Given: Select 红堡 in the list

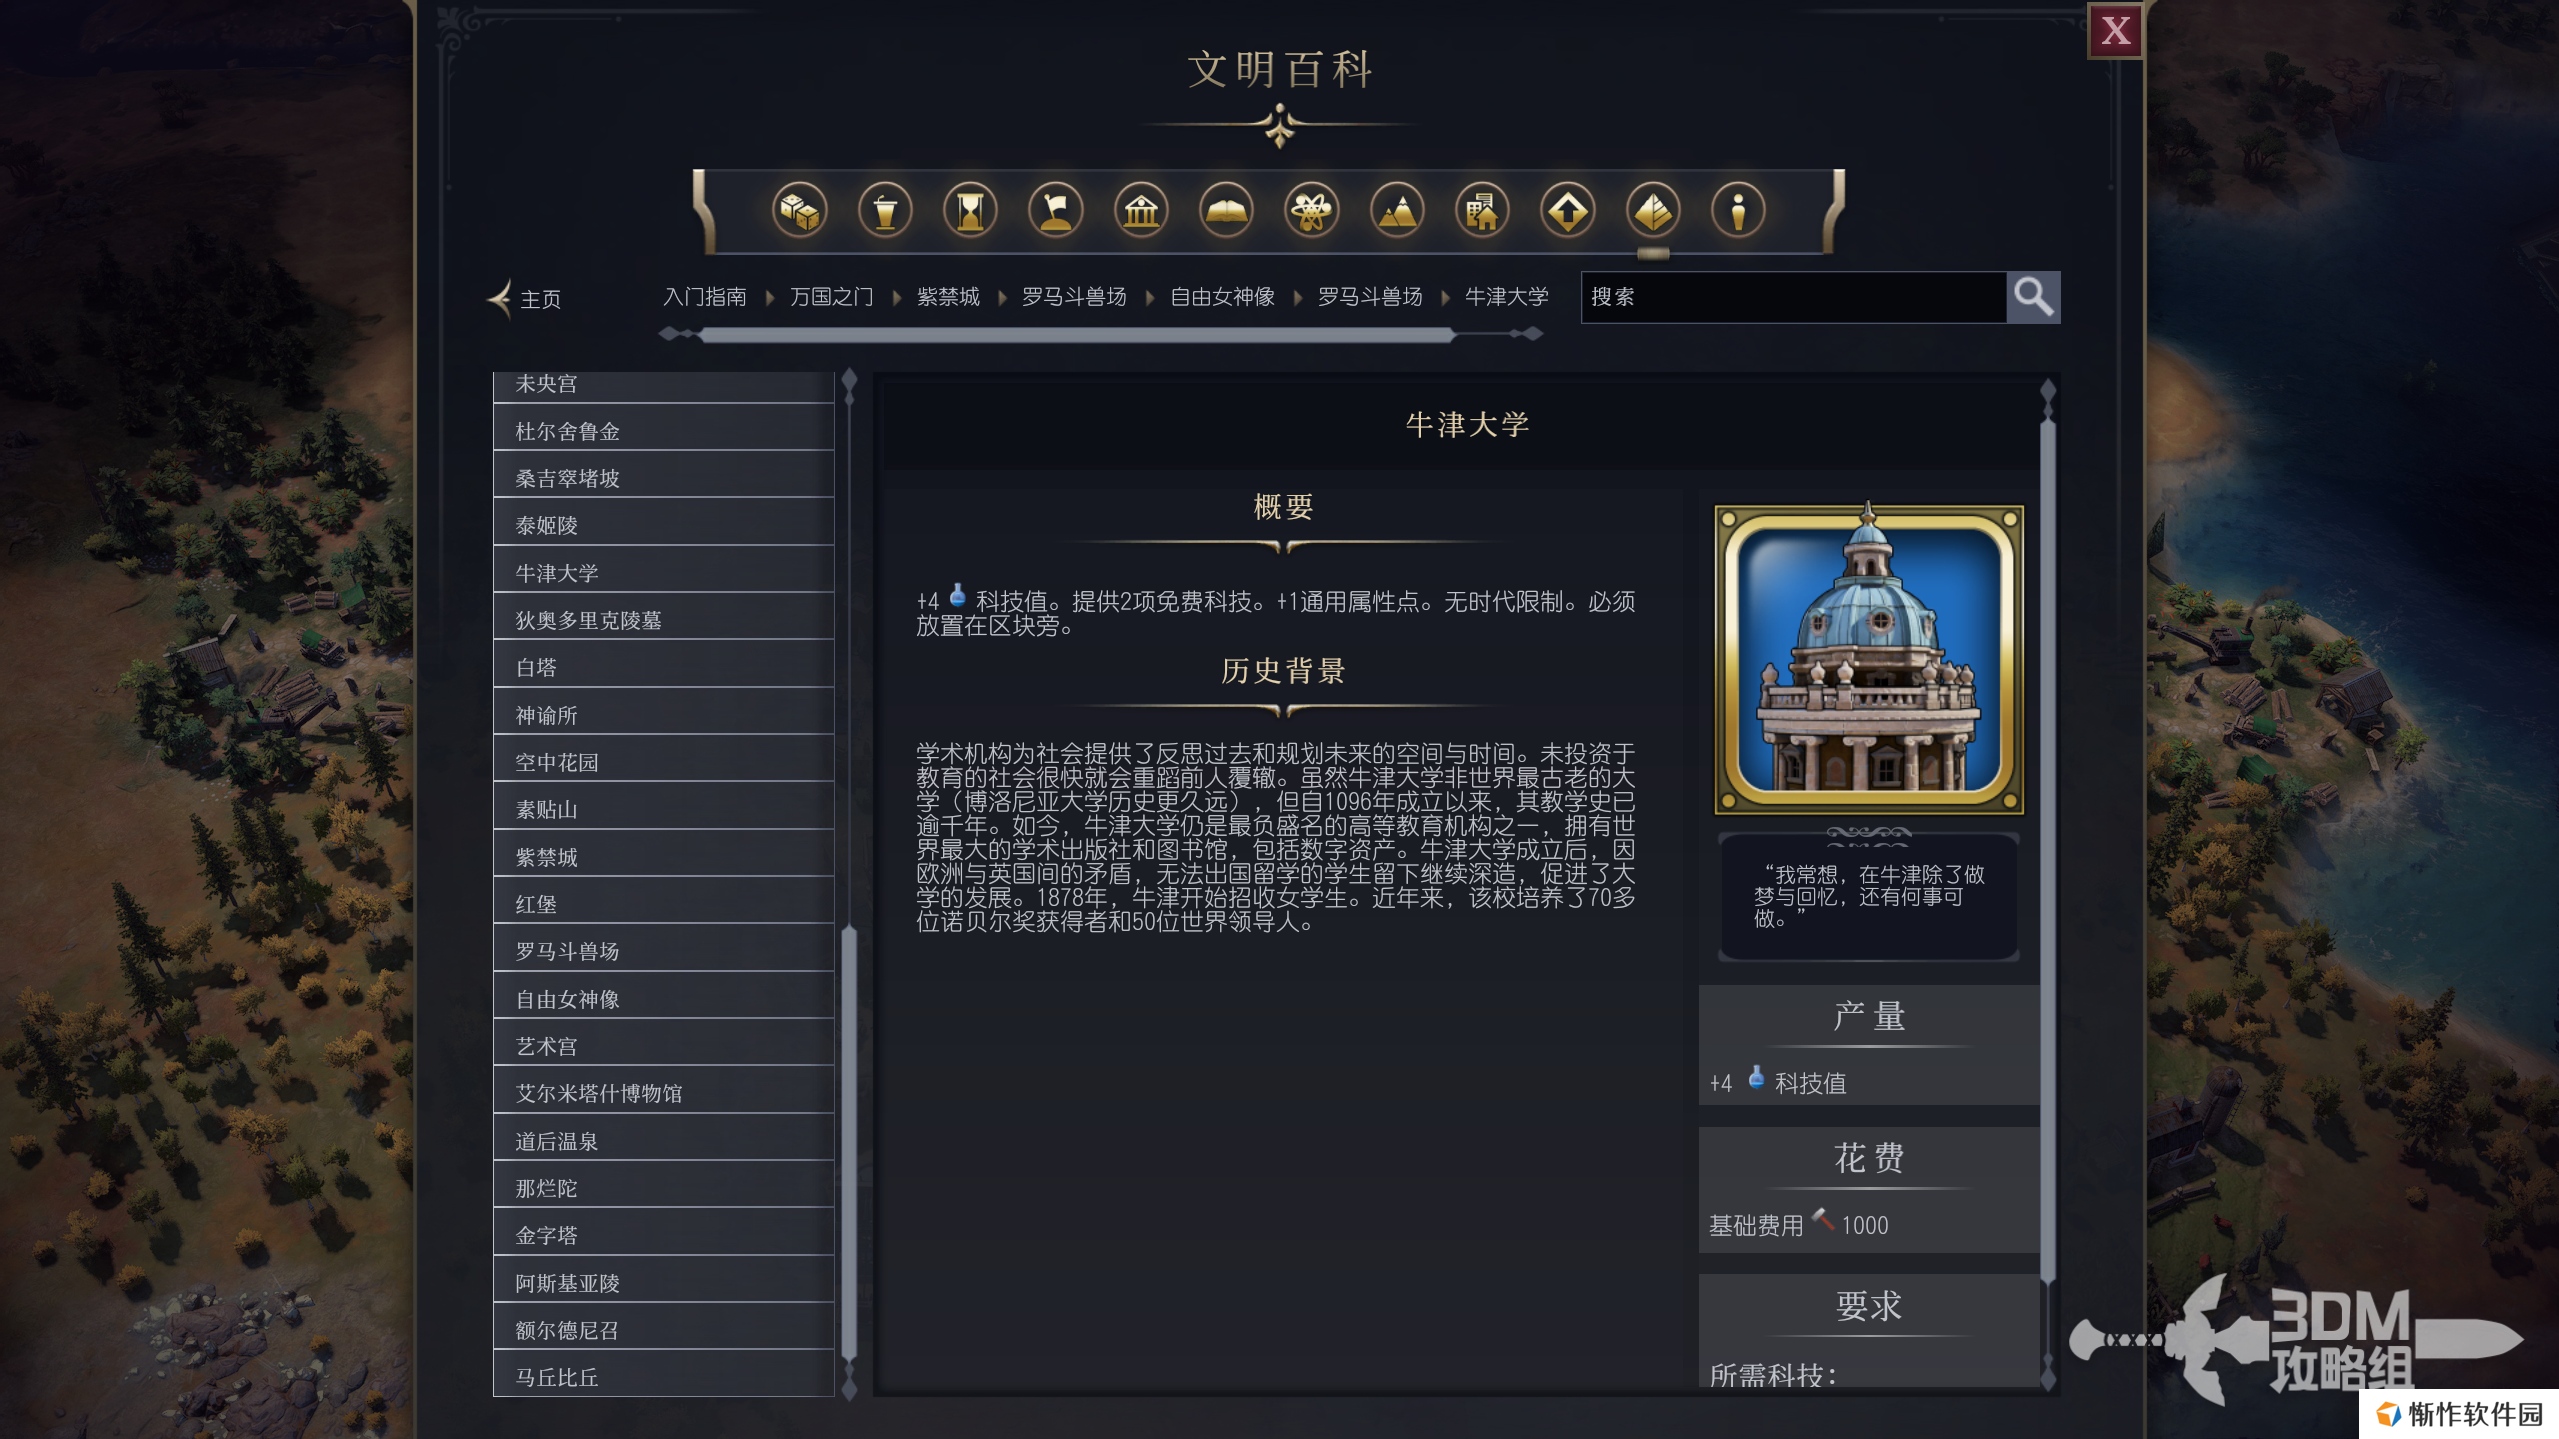Looking at the screenshot, I should coord(663,901).
